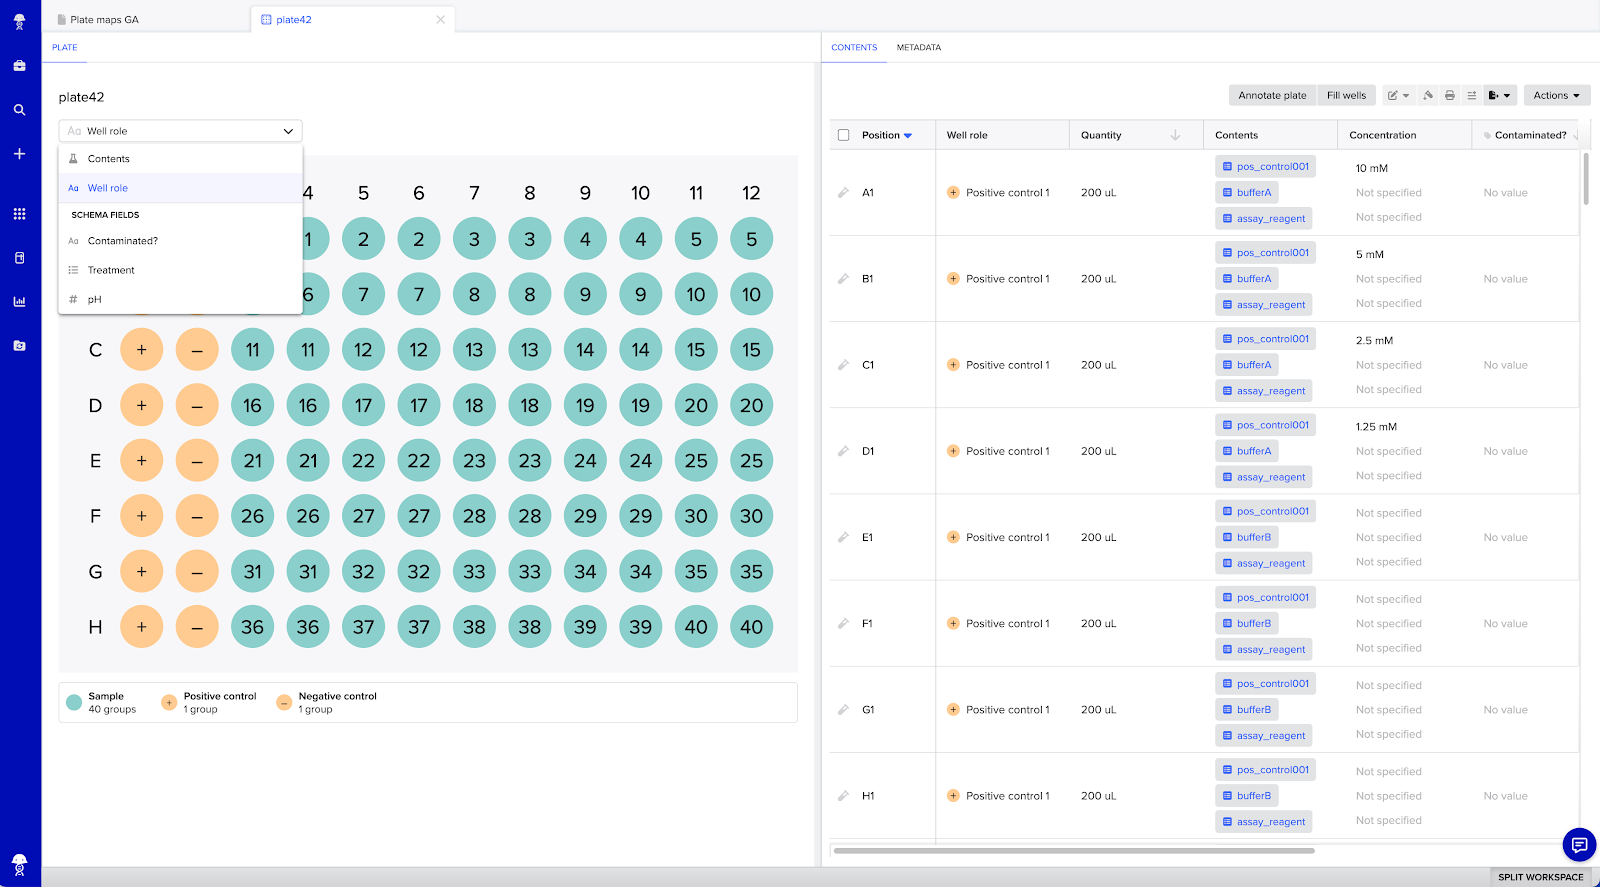The image size is (1600, 887).
Task: Click the Create plus icon in sidebar
Action: 19,154
